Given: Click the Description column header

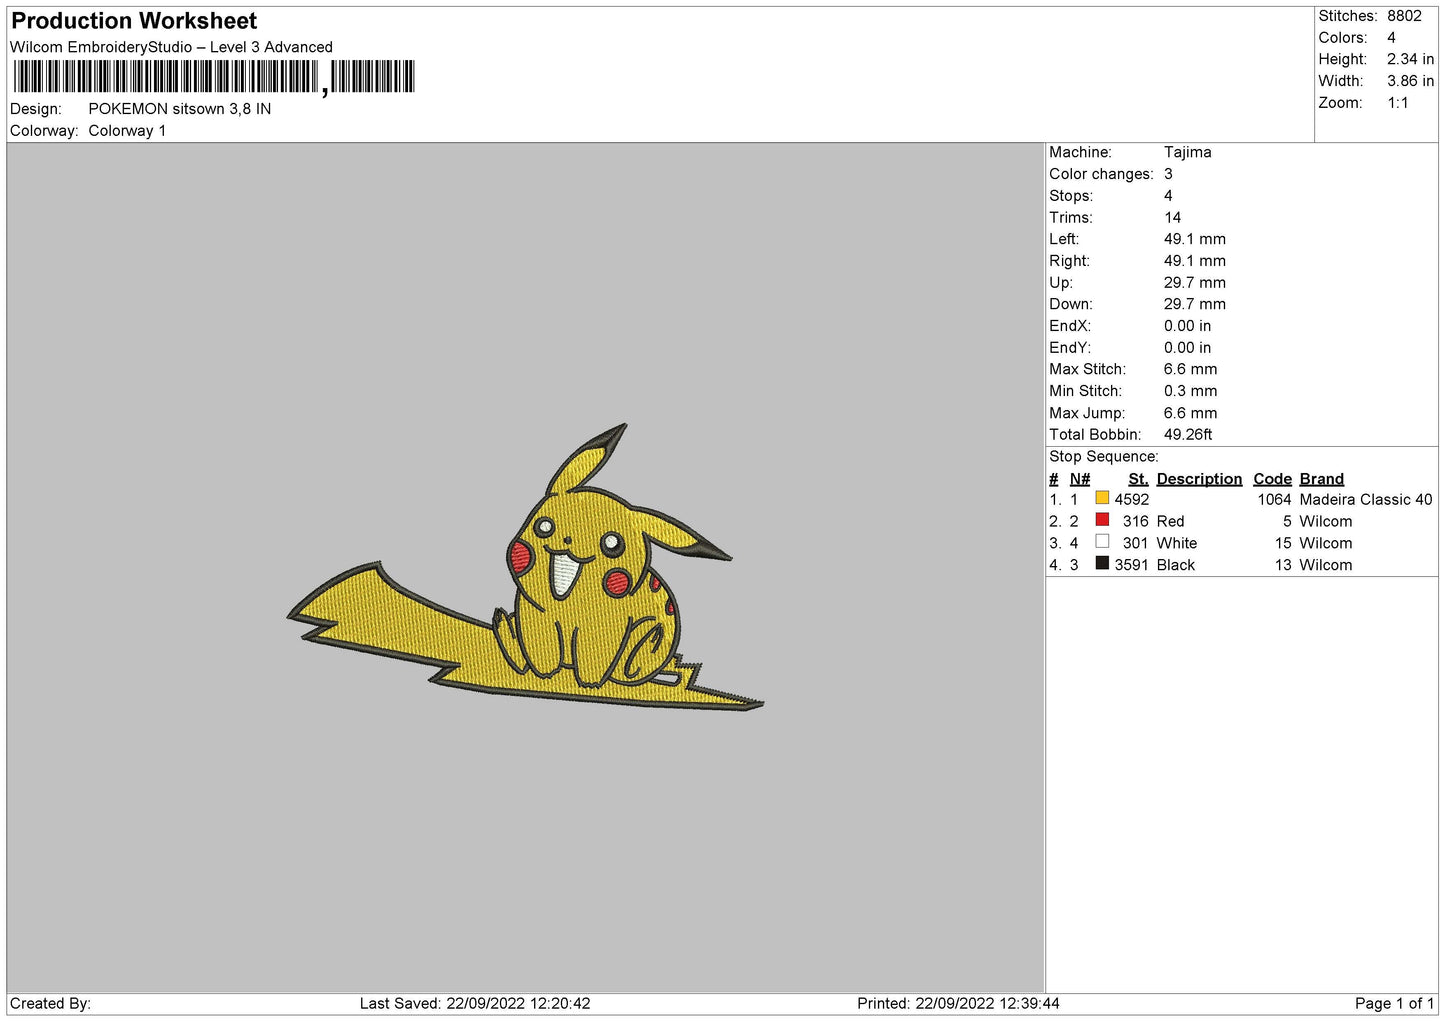Looking at the screenshot, I should tap(1199, 479).
